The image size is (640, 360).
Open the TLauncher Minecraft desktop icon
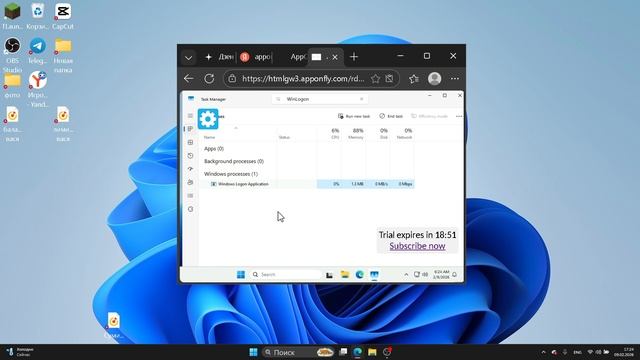[x=12, y=11]
